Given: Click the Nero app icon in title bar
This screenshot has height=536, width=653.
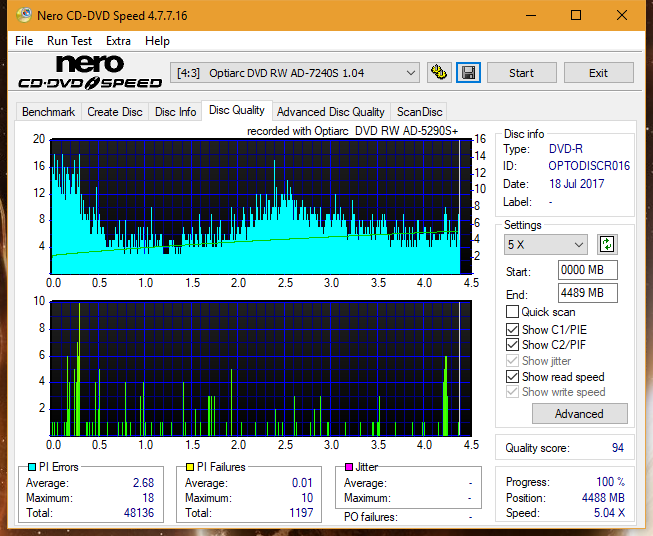Looking at the screenshot, I should point(23,15).
